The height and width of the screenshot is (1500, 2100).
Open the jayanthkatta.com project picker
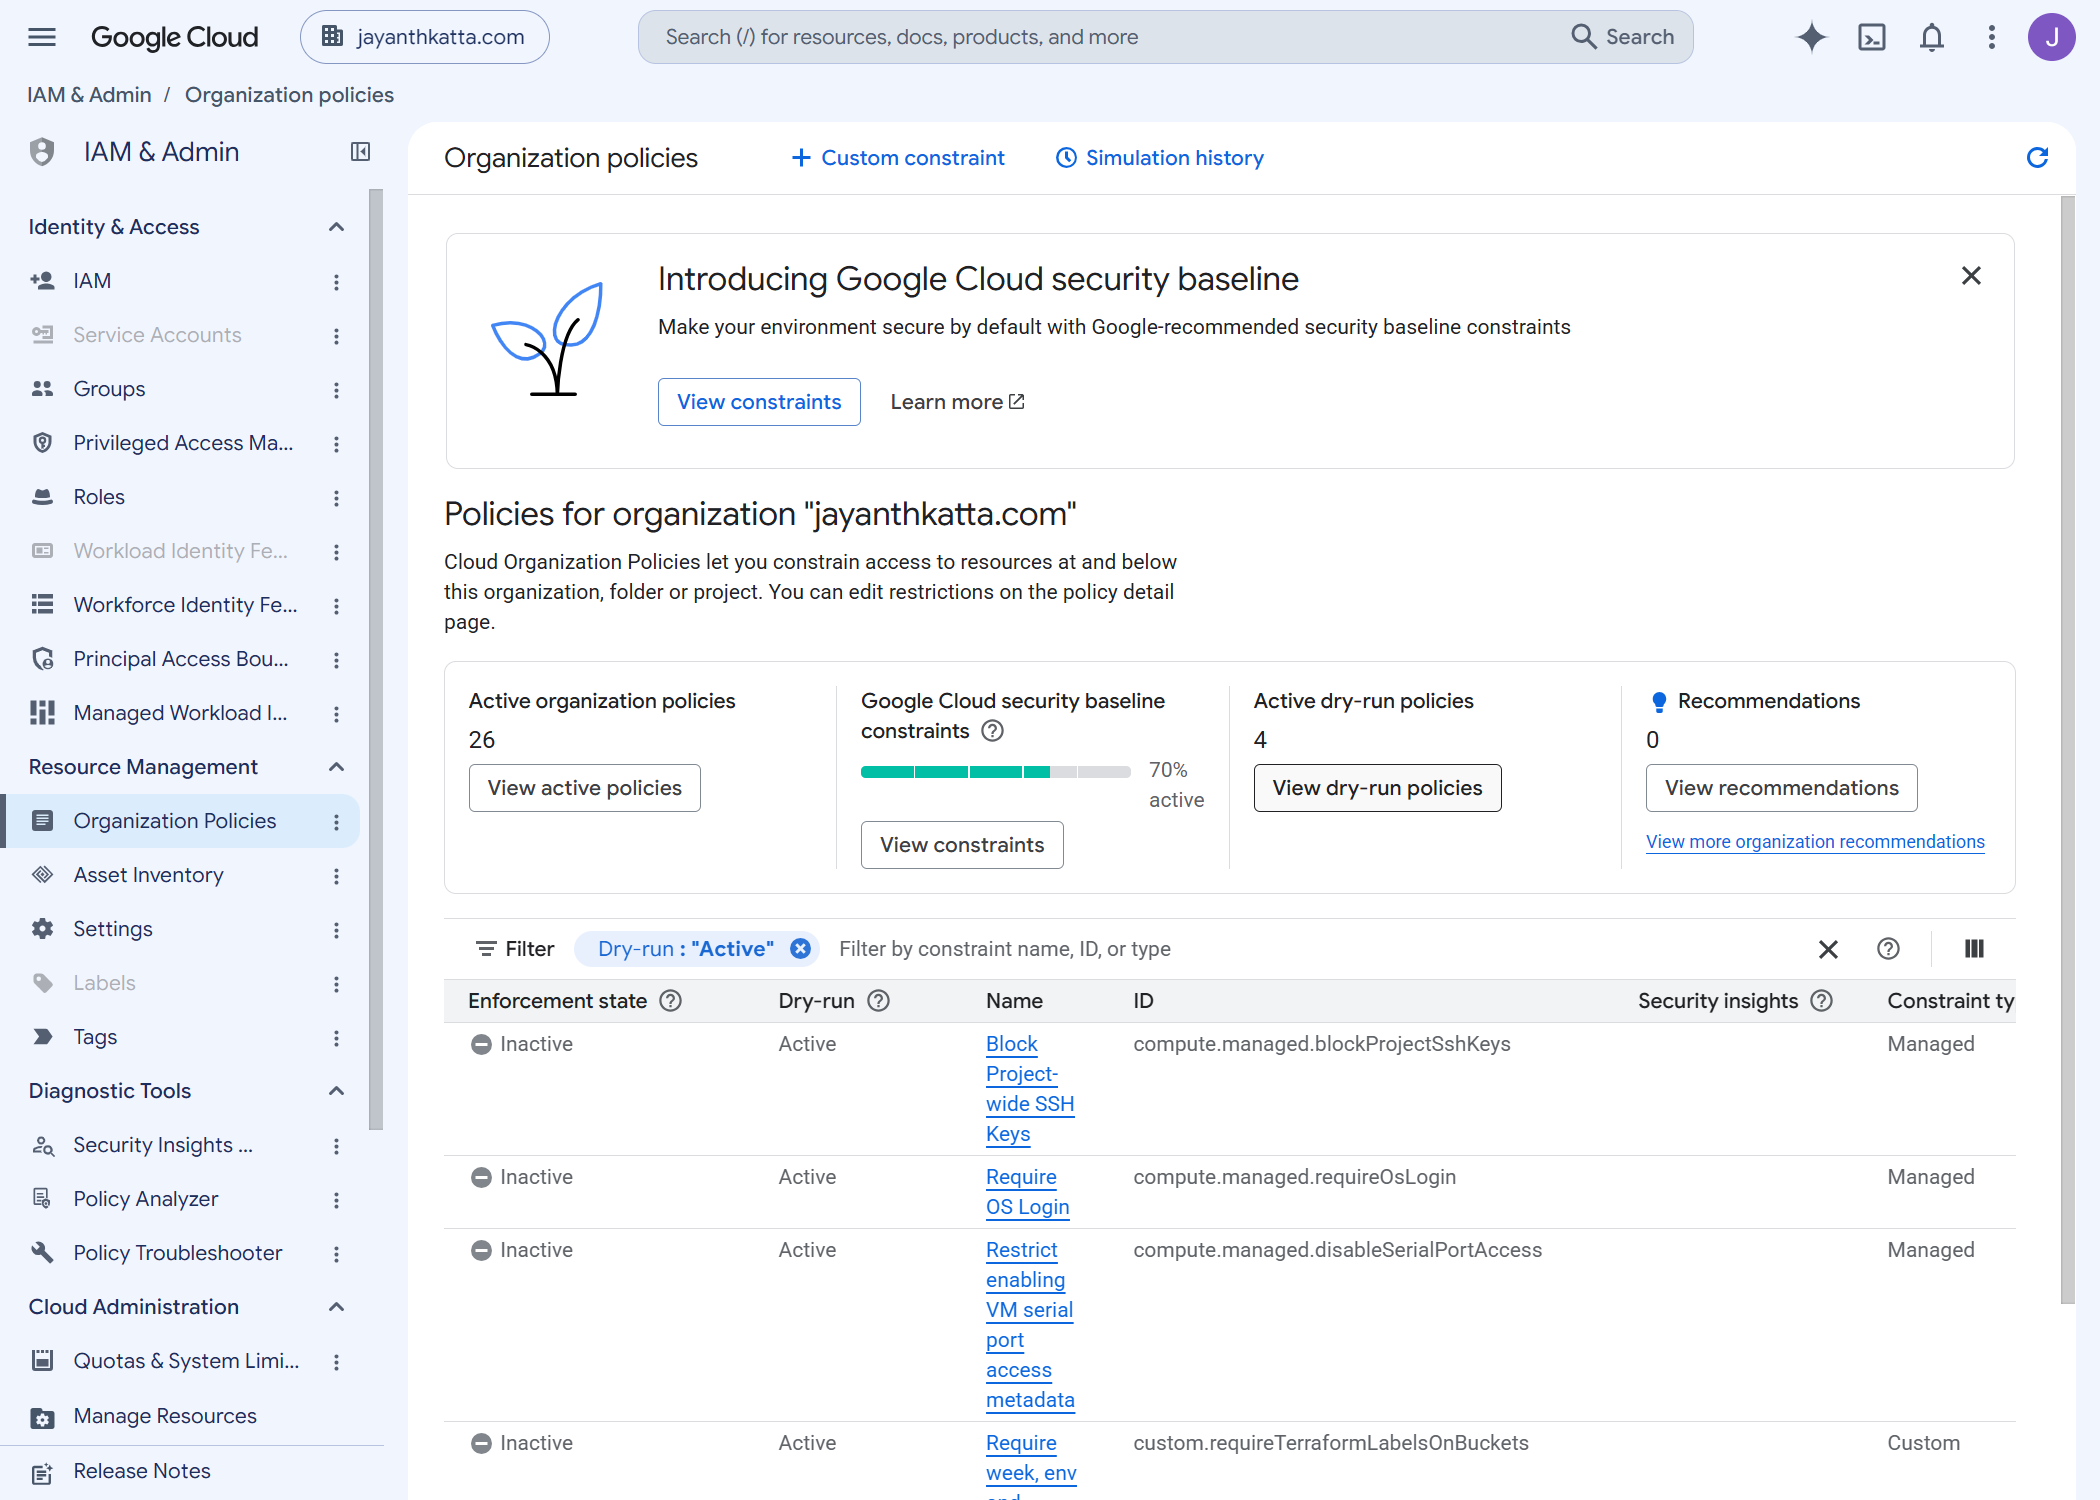(x=424, y=37)
